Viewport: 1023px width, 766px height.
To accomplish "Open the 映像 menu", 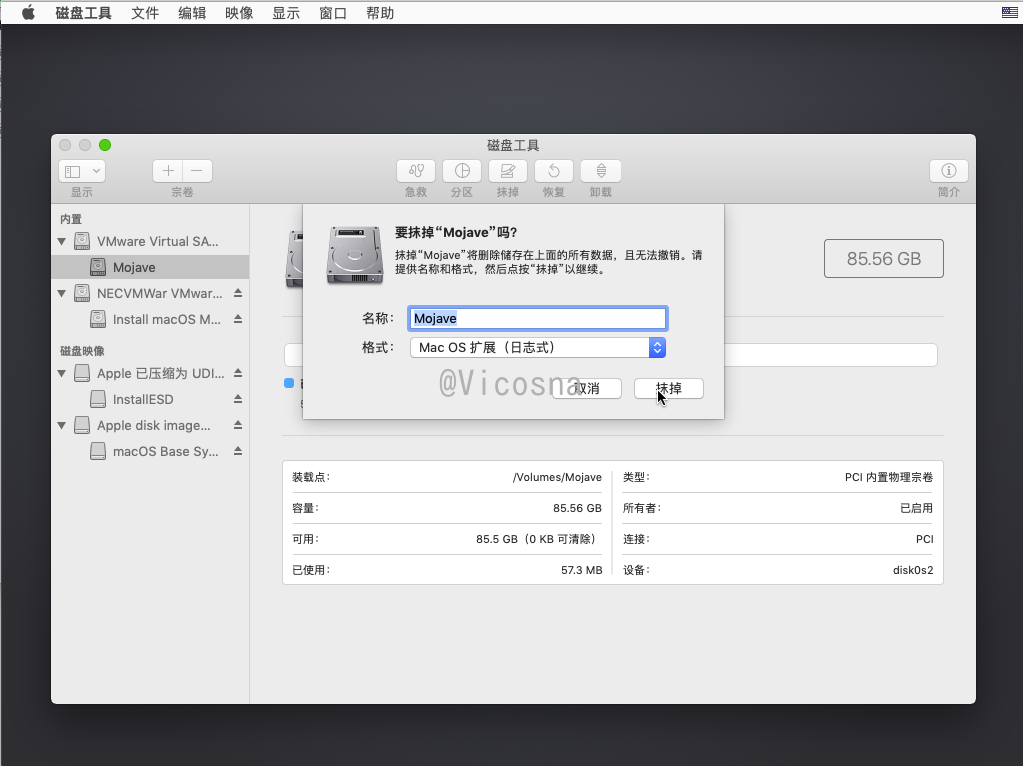I will pos(239,12).
